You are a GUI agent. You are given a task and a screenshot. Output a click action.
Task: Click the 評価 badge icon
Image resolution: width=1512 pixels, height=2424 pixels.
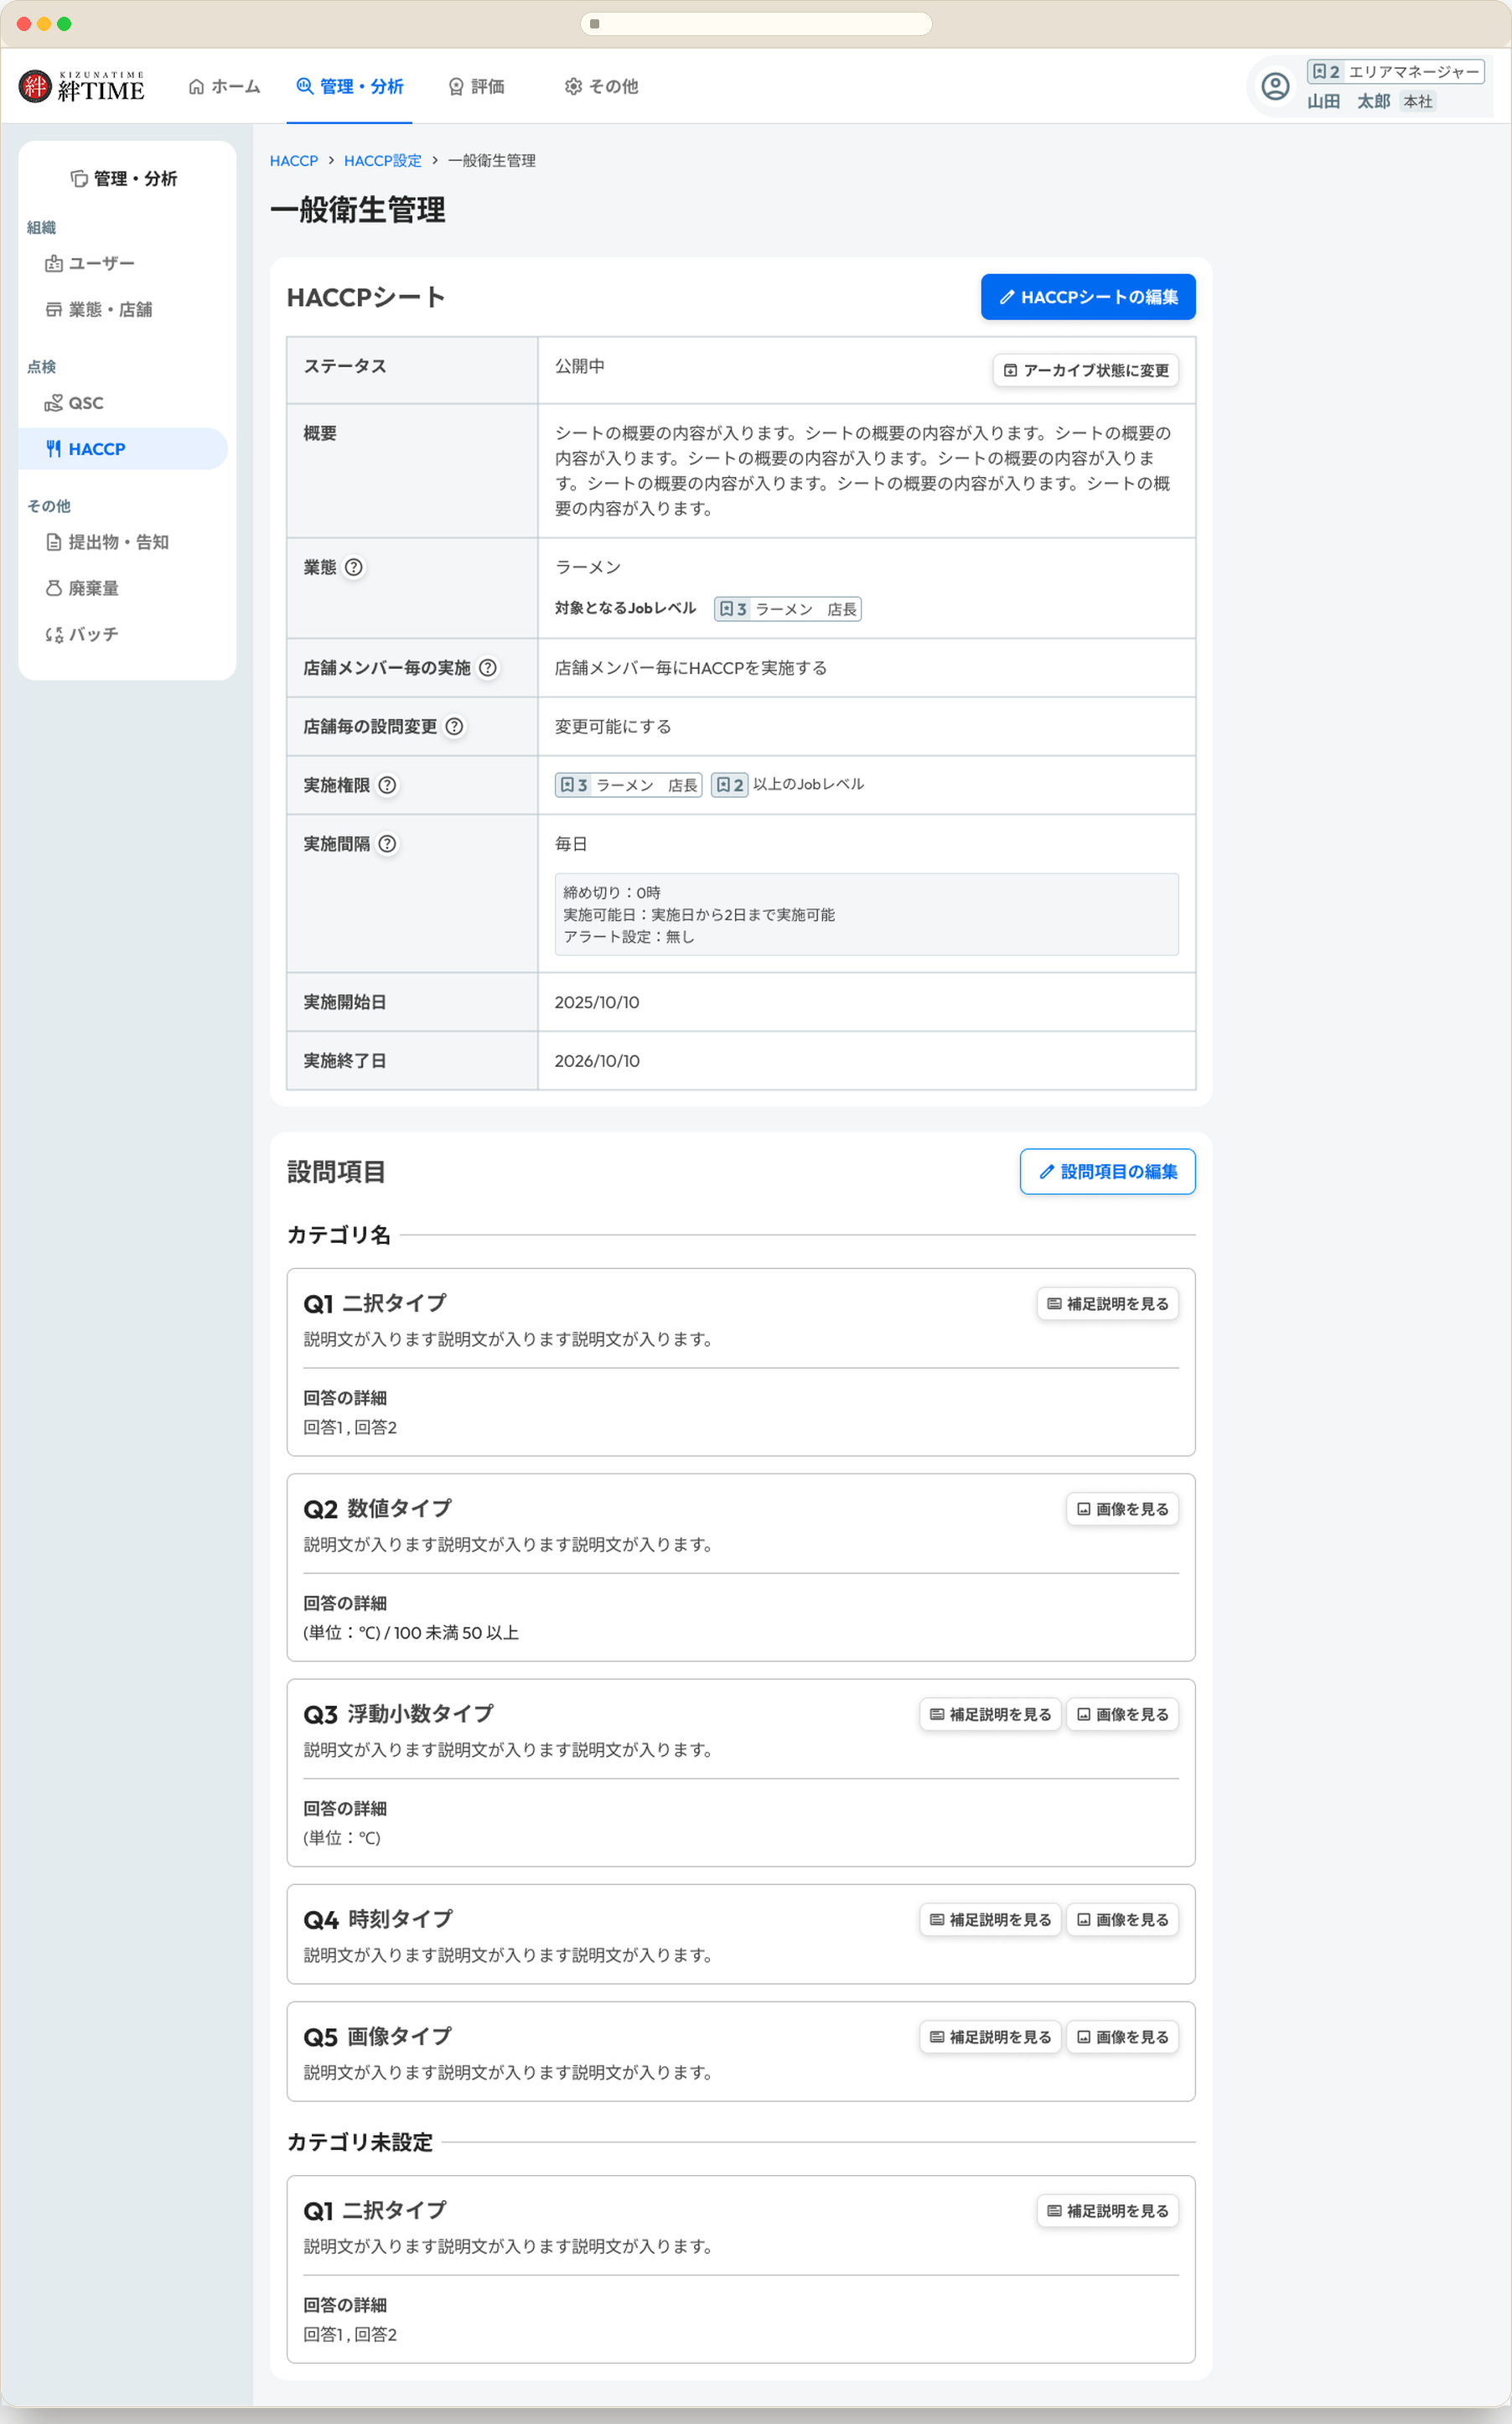(x=456, y=87)
